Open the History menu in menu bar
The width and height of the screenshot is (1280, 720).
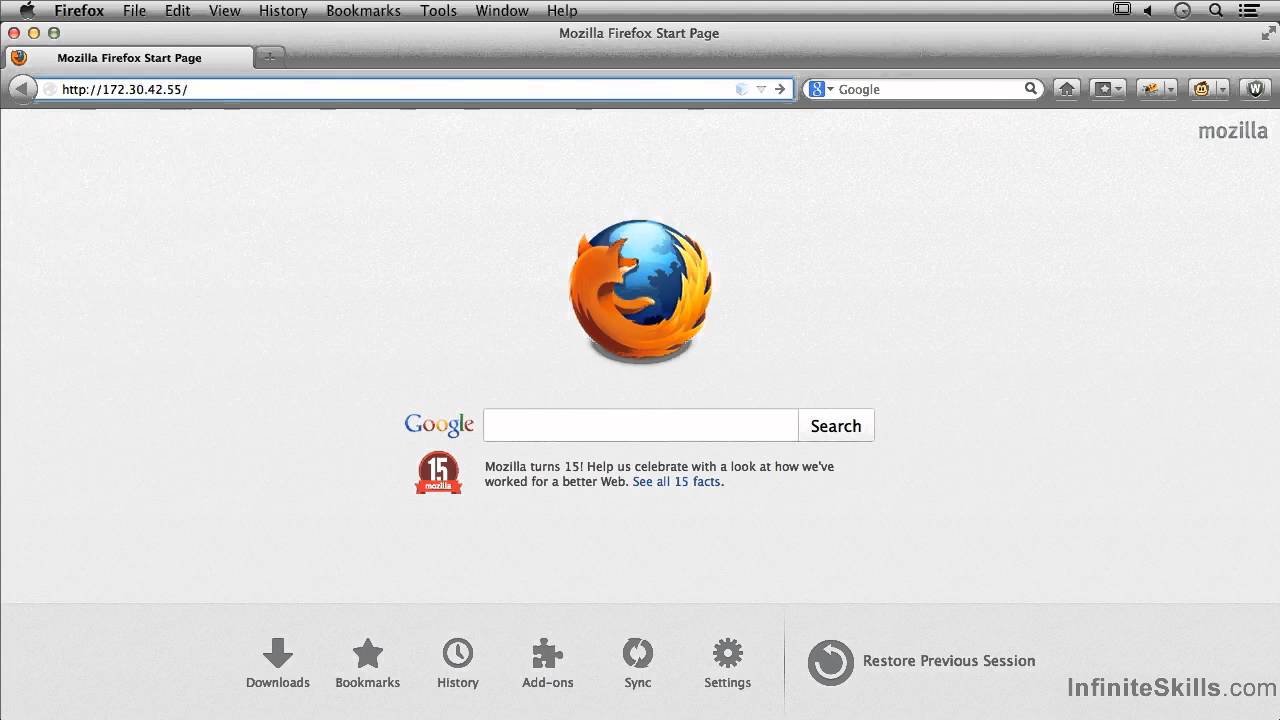point(283,10)
